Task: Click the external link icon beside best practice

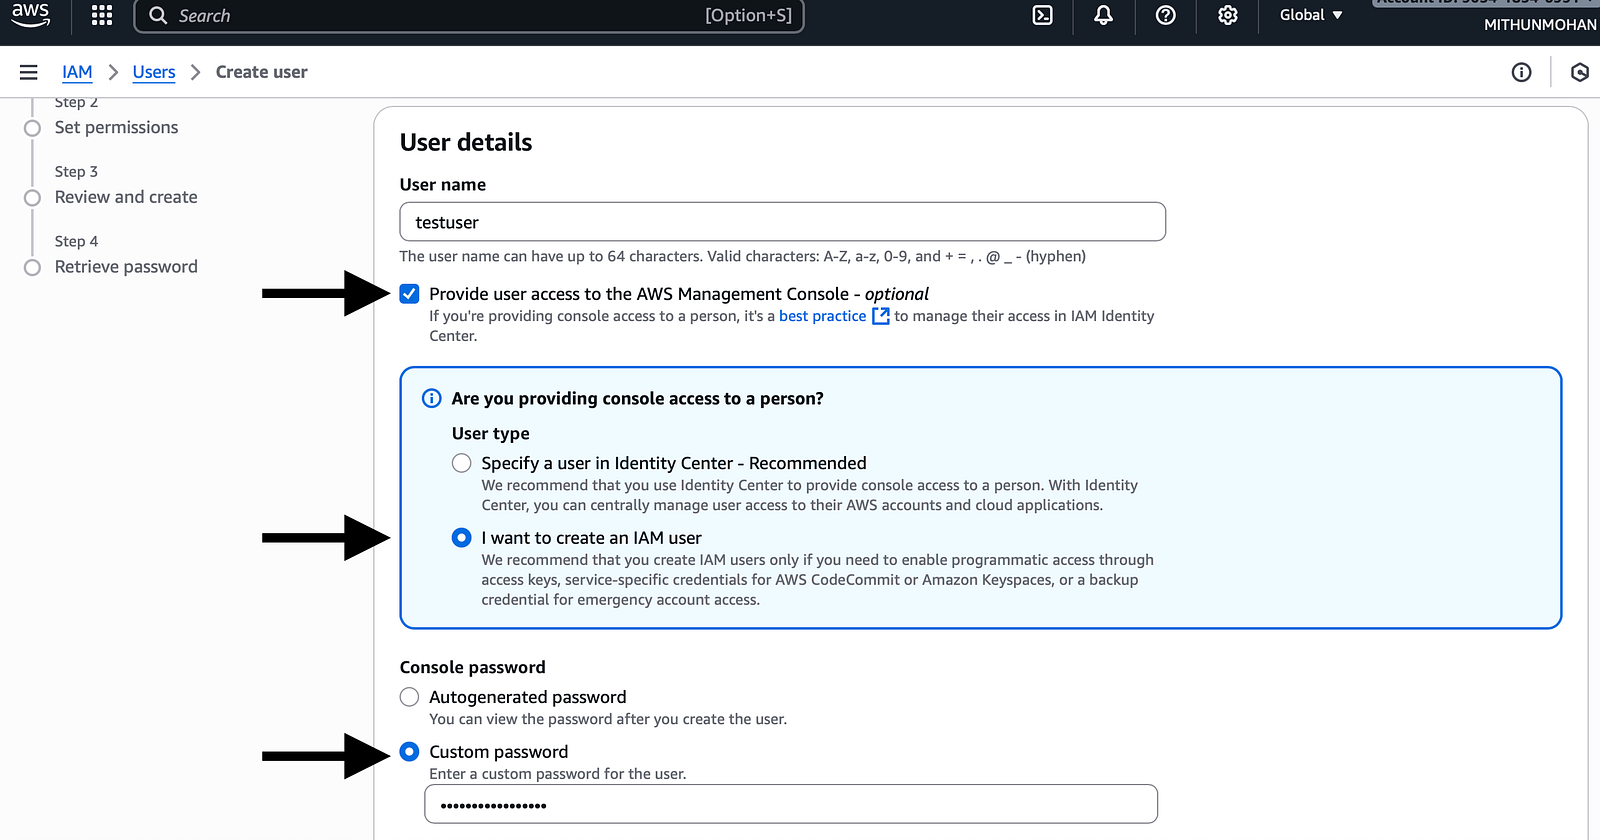Action: 881,316
